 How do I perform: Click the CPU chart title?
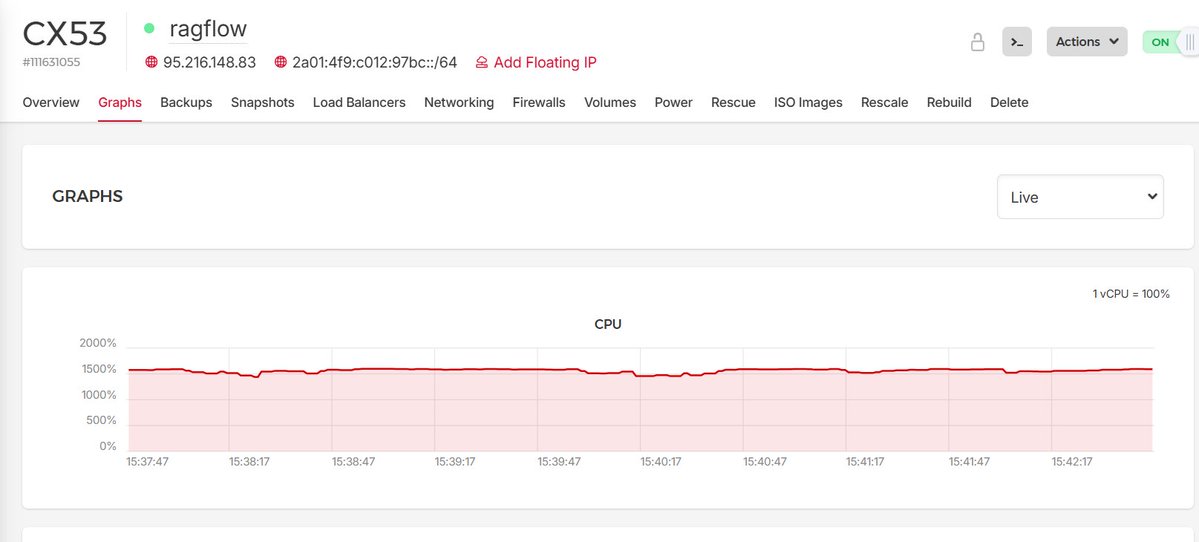click(608, 324)
